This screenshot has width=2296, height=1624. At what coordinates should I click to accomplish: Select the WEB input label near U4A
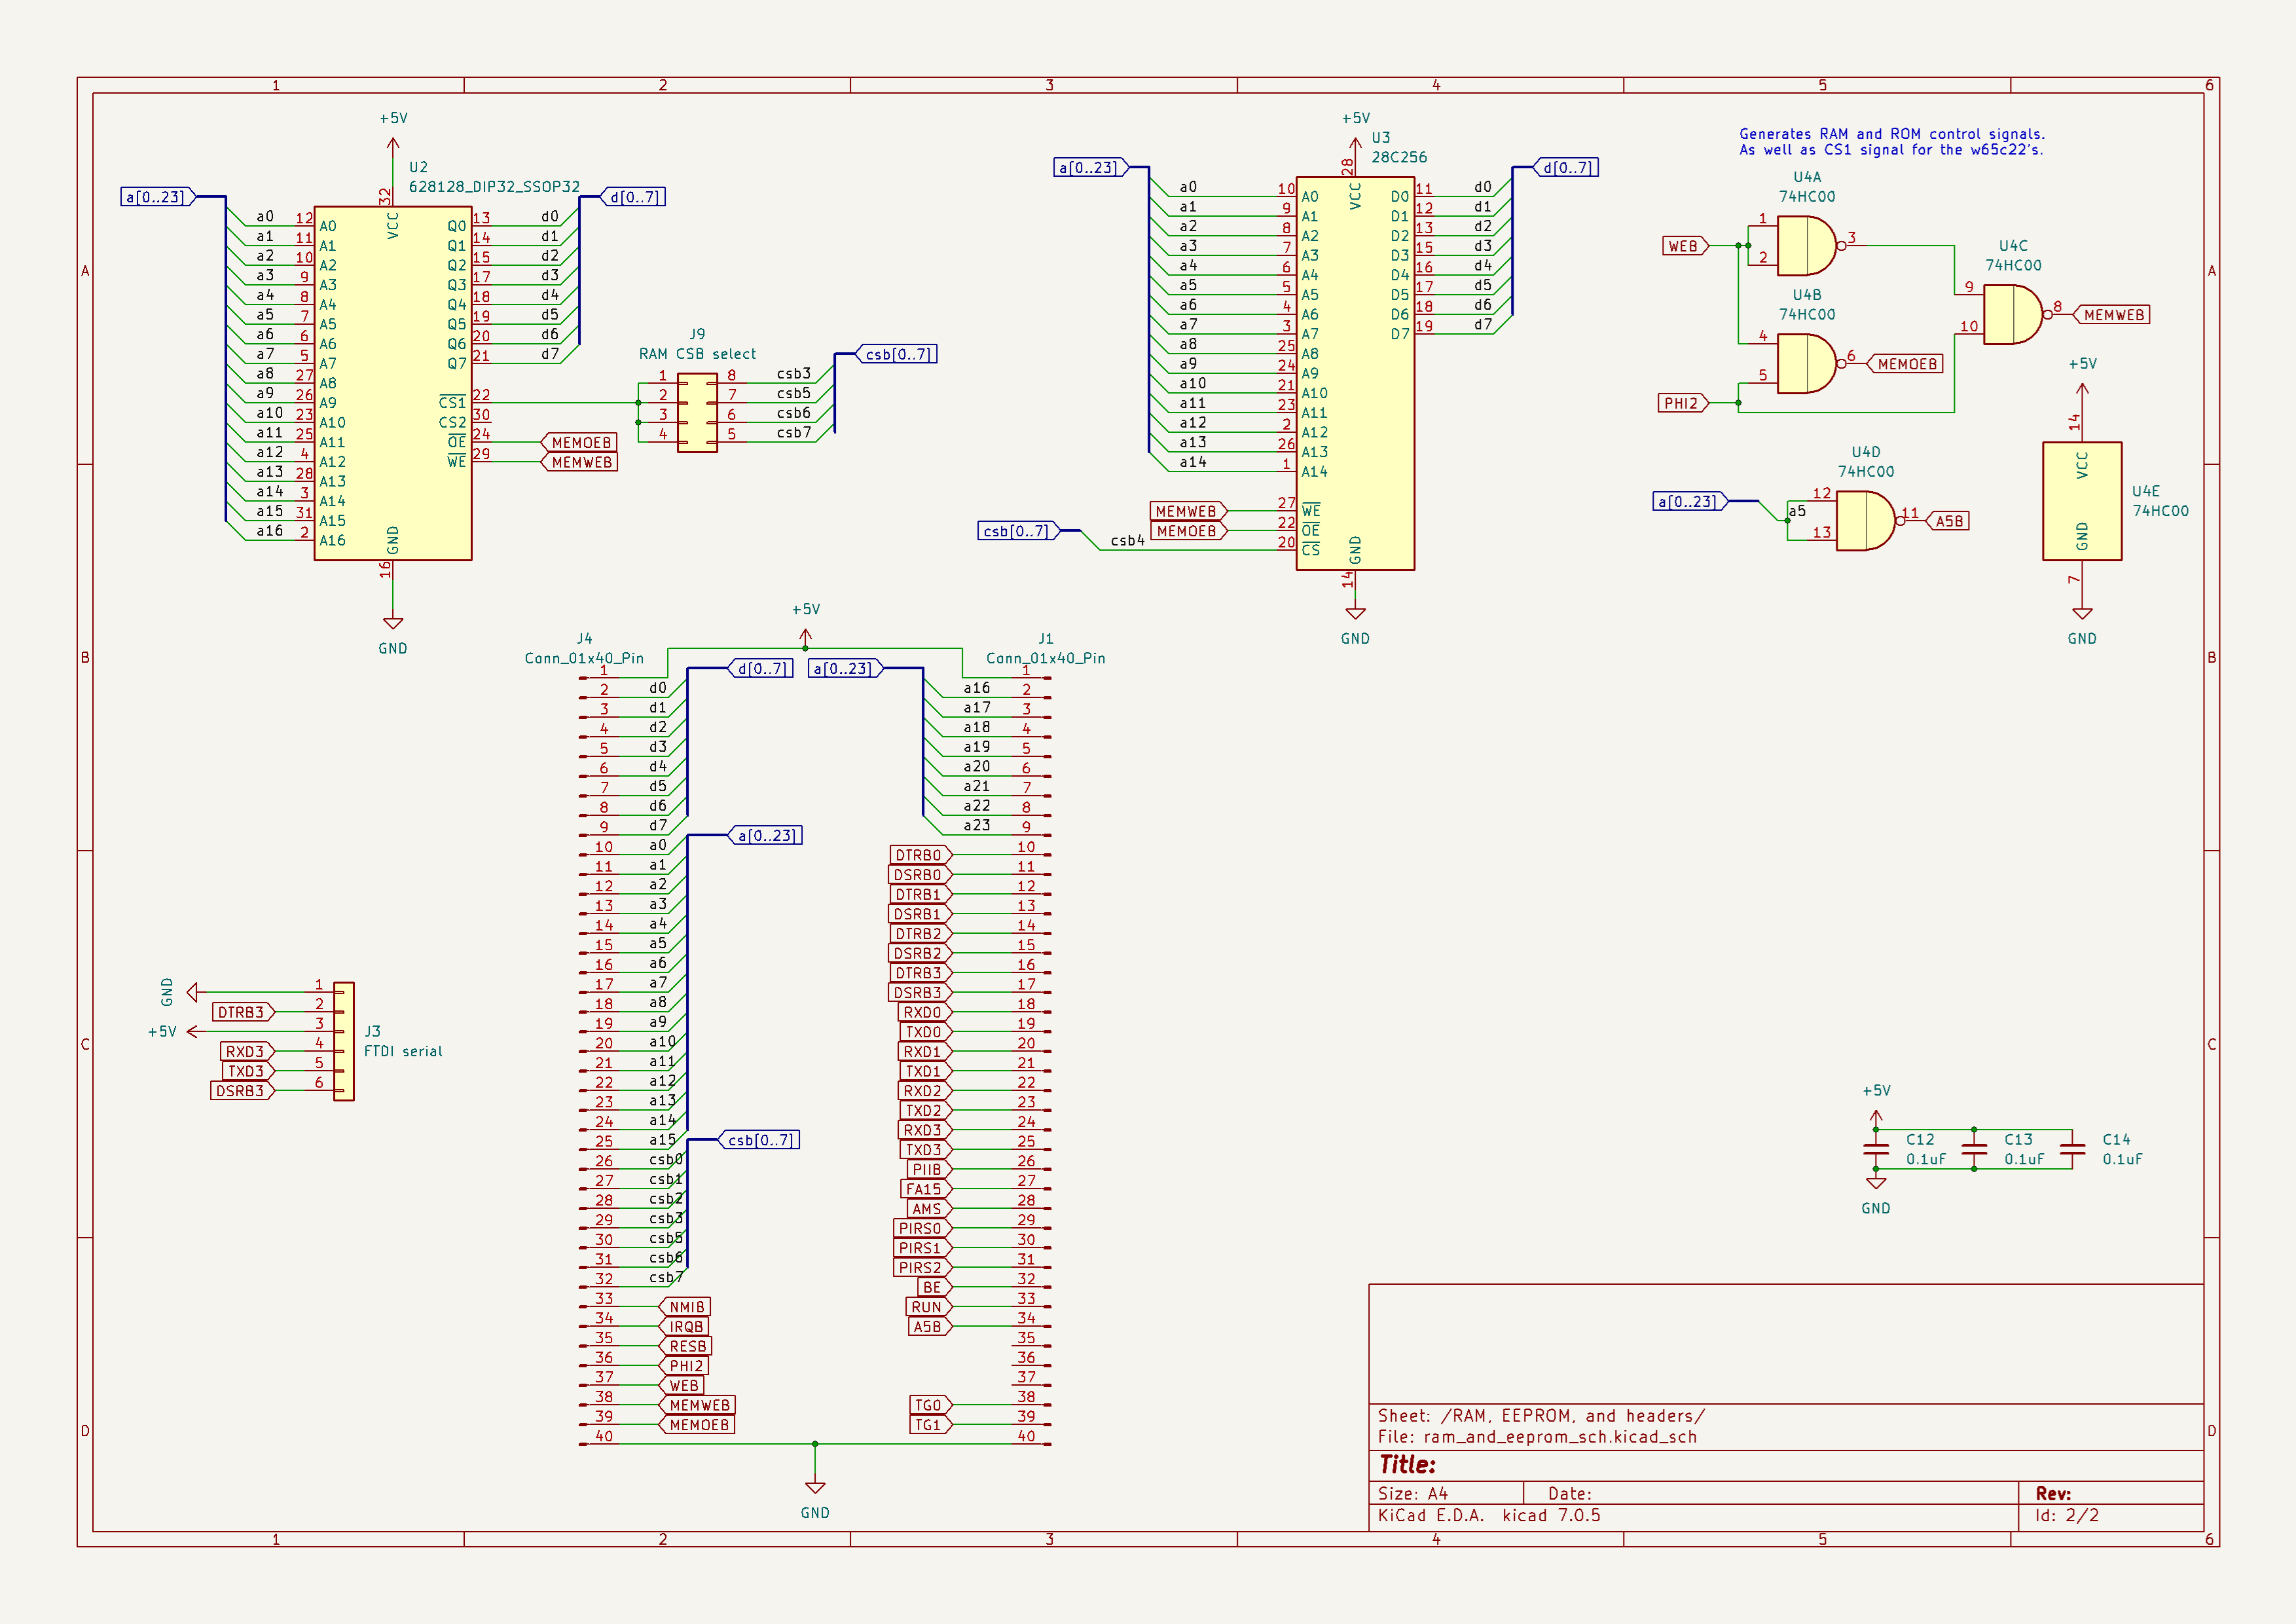coord(1684,246)
